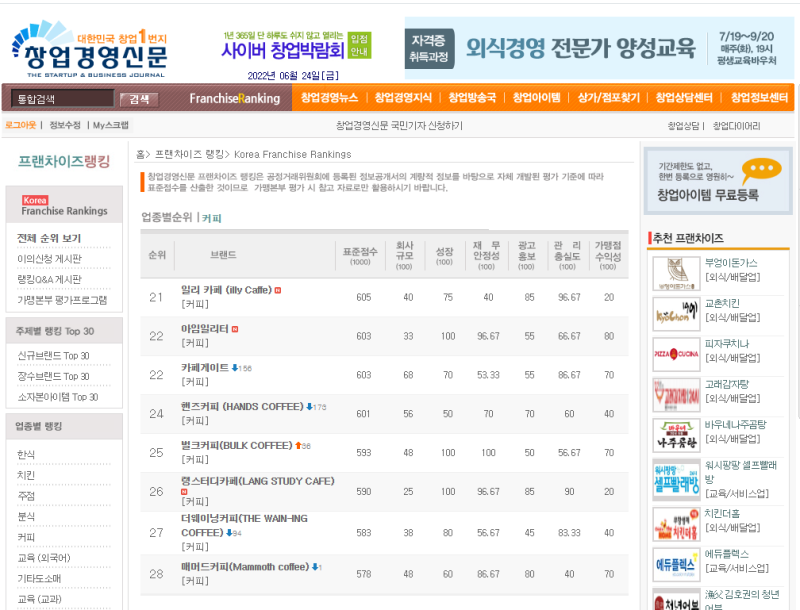Viewport: 800px width, 610px height.
Task: Click 창업경영신문 국민기자 신청하기 link
Action: pos(399,125)
